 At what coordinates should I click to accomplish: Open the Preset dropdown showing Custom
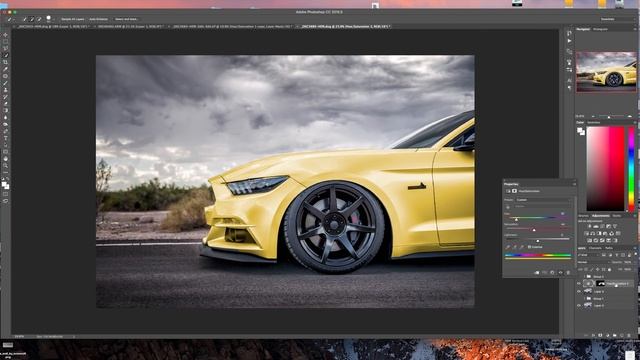click(544, 200)
